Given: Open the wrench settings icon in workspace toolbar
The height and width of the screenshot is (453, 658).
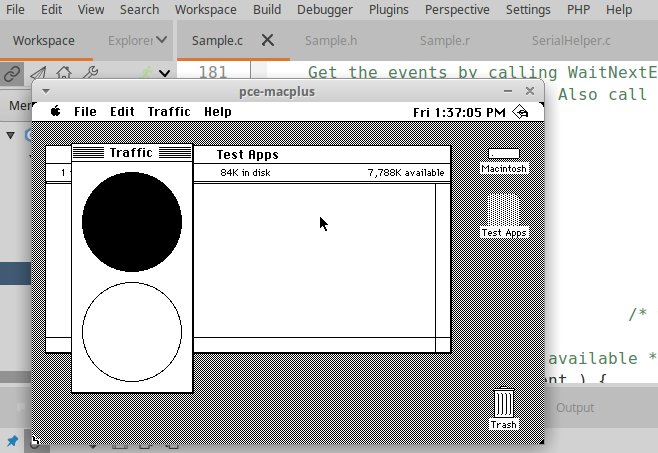Looking at the screenshot, I should (90, 73).
